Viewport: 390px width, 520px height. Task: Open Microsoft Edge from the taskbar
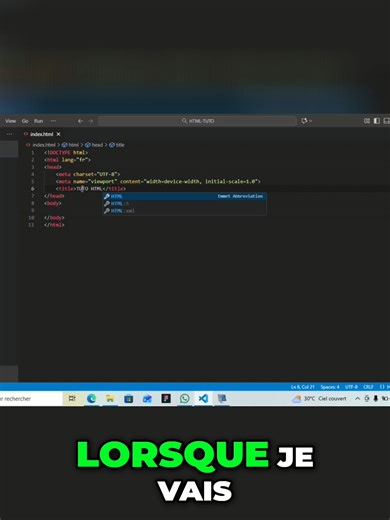tap(91, 398)
